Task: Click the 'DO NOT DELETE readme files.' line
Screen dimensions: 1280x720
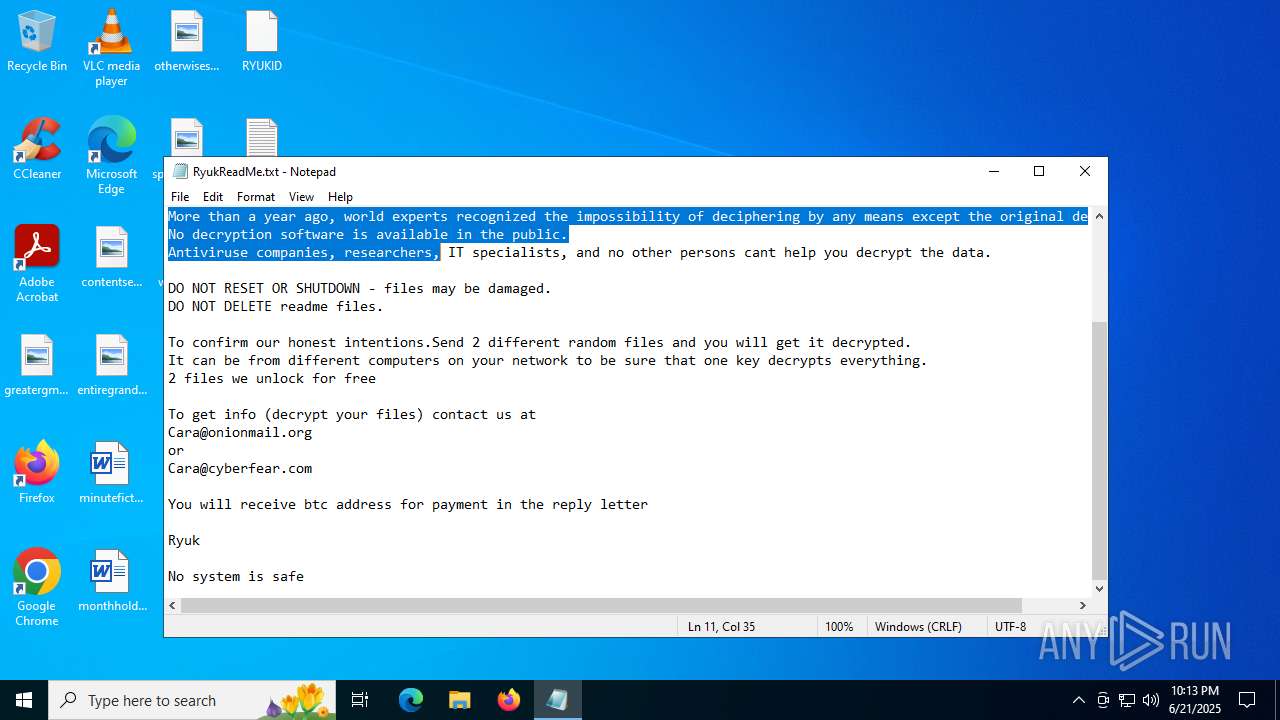Action: 276,306
